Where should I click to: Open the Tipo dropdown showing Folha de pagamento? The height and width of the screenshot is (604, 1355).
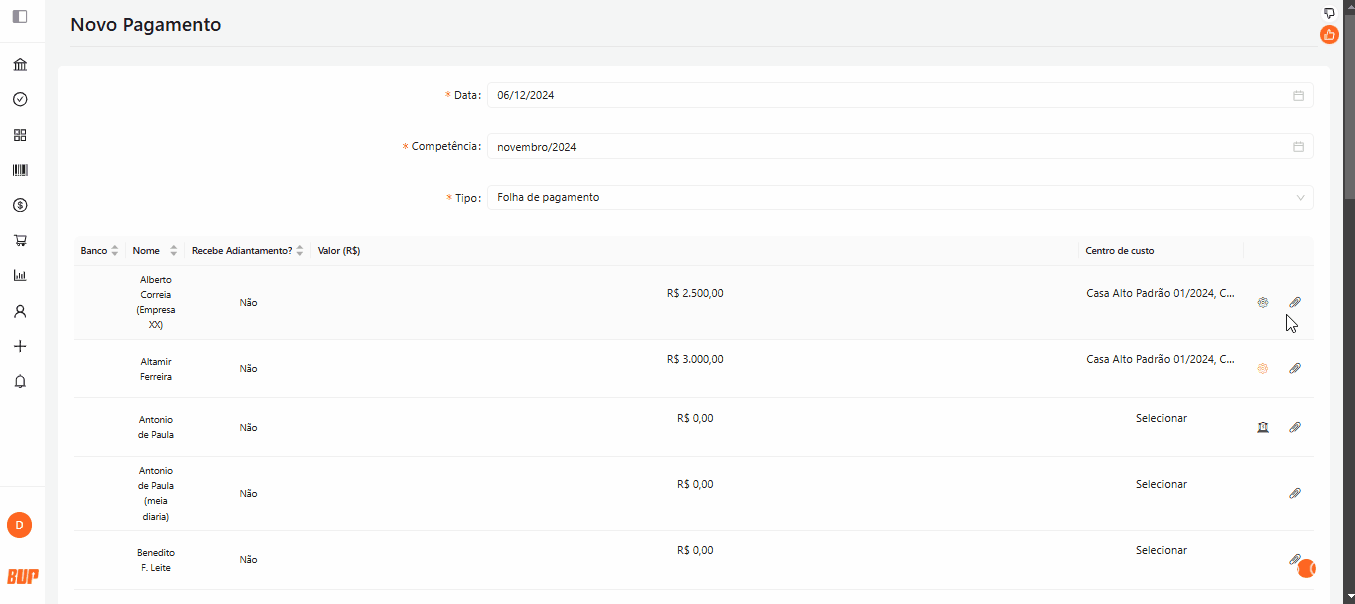(899, 198)
